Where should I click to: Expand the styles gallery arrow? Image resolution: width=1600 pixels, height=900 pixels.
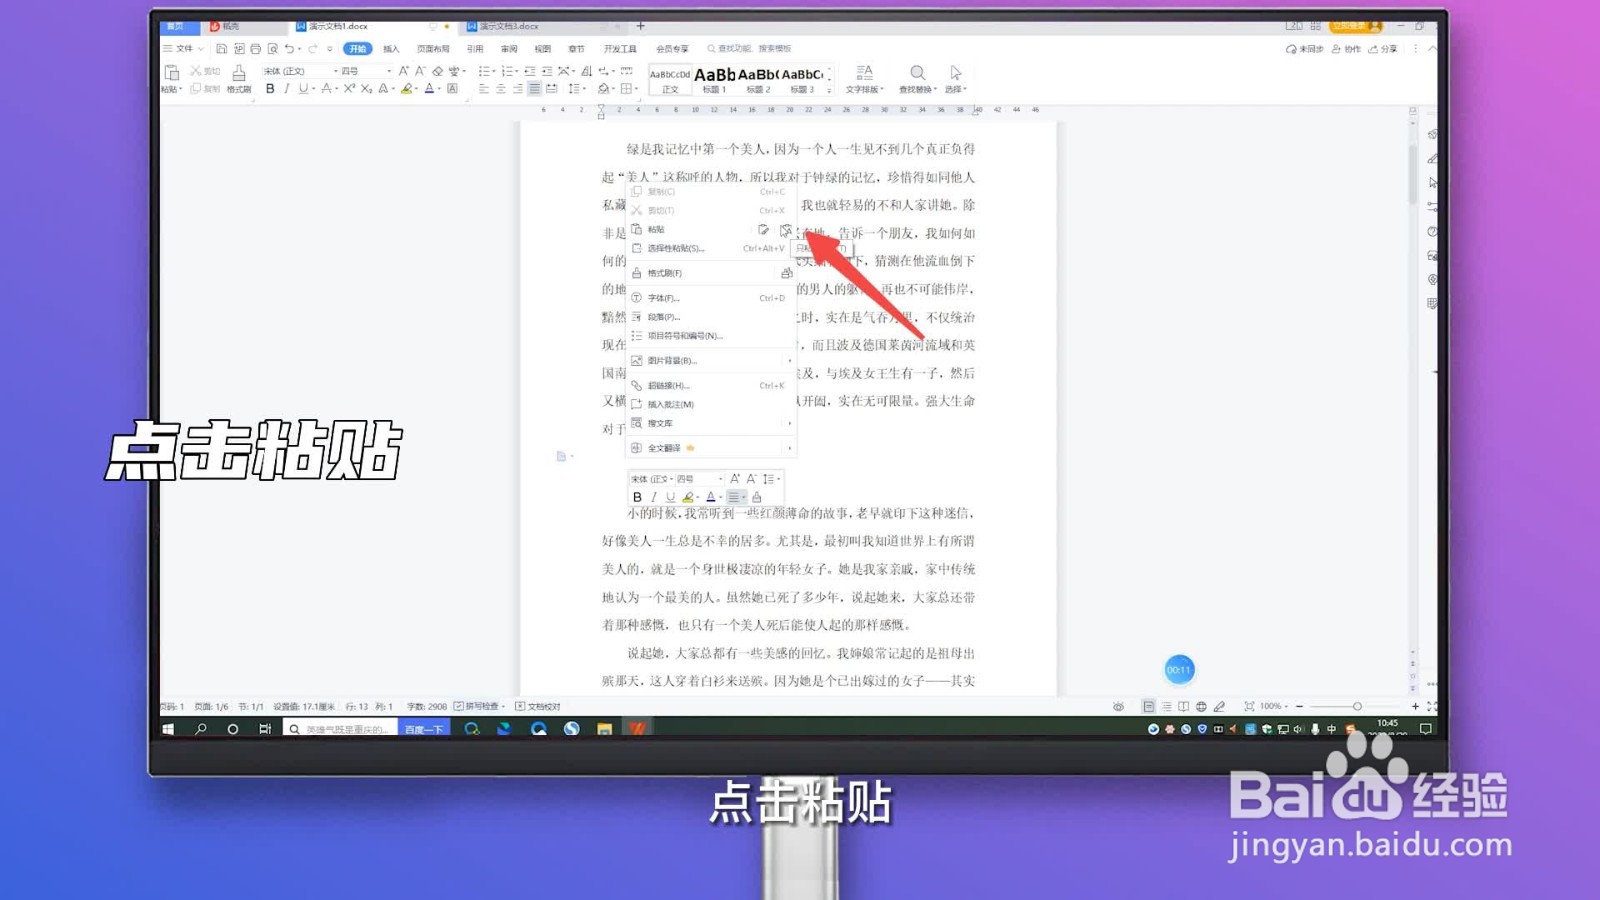[829, 90]
